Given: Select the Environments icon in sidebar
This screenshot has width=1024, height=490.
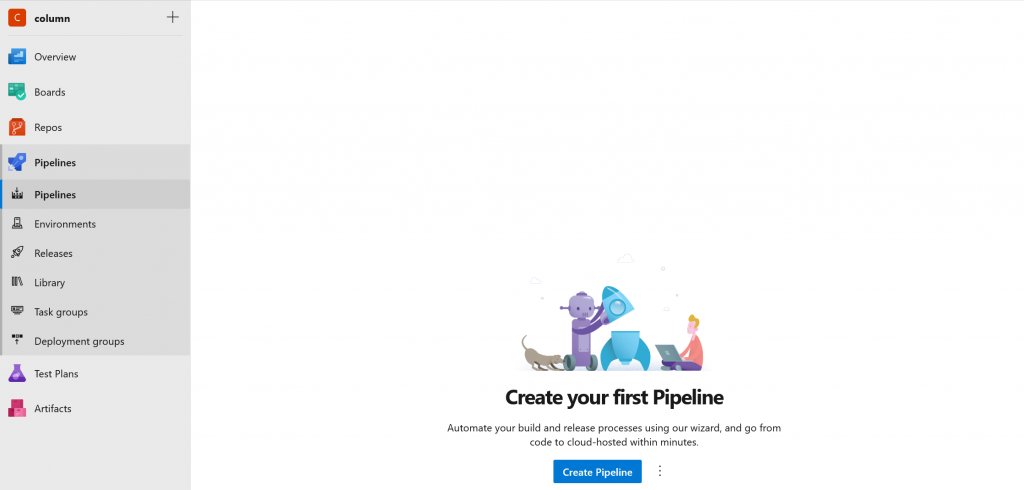Looking at the screenshot, I should pos(18,223).
